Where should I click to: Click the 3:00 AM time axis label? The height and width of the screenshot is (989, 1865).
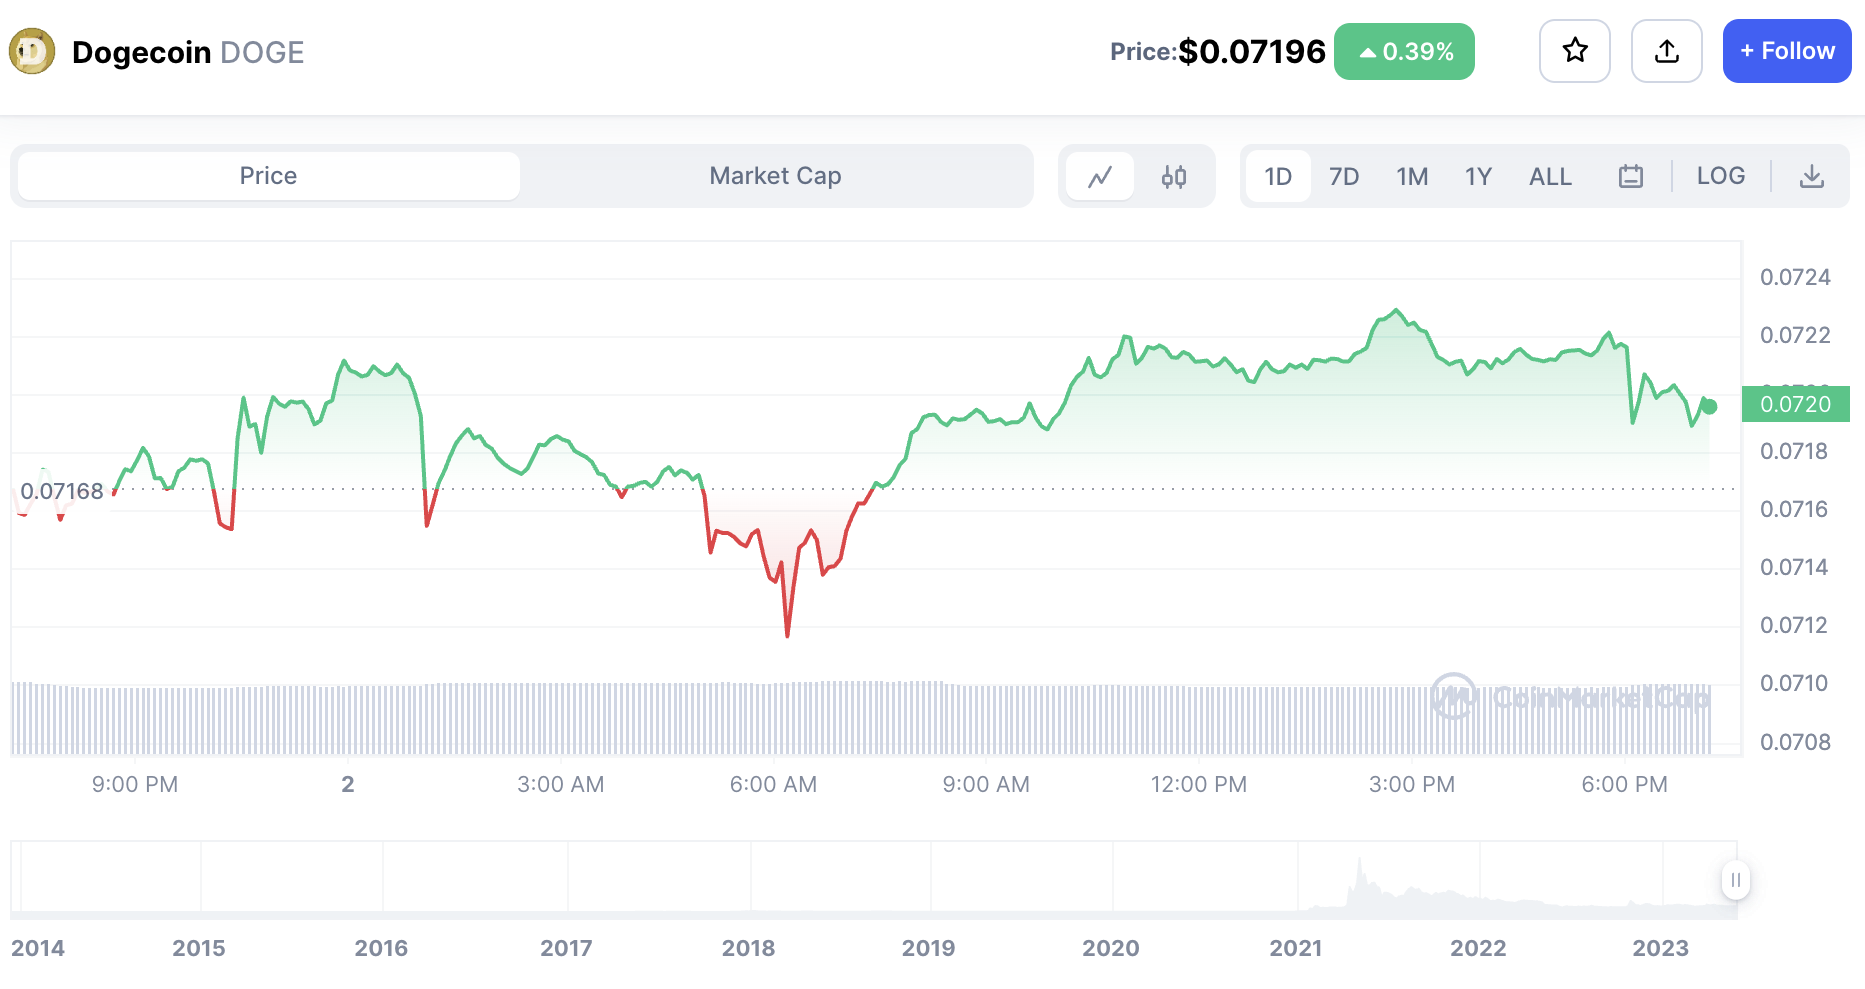pyautogui.click(x=560, y=784)
